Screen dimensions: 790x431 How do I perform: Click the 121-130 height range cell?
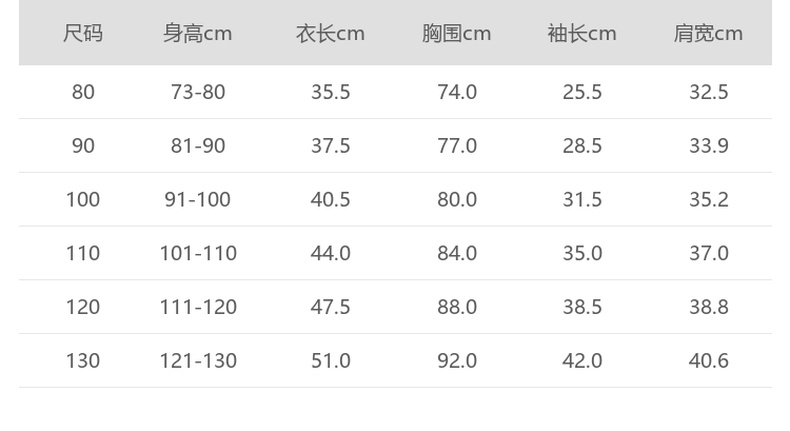[198, 361]
